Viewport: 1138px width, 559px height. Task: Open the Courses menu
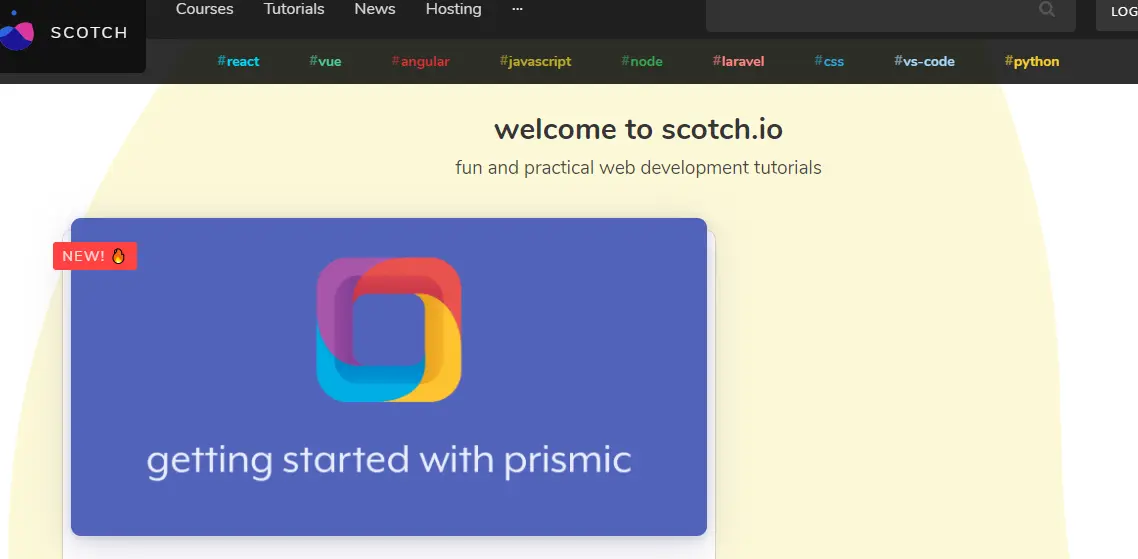coord(205,9)
